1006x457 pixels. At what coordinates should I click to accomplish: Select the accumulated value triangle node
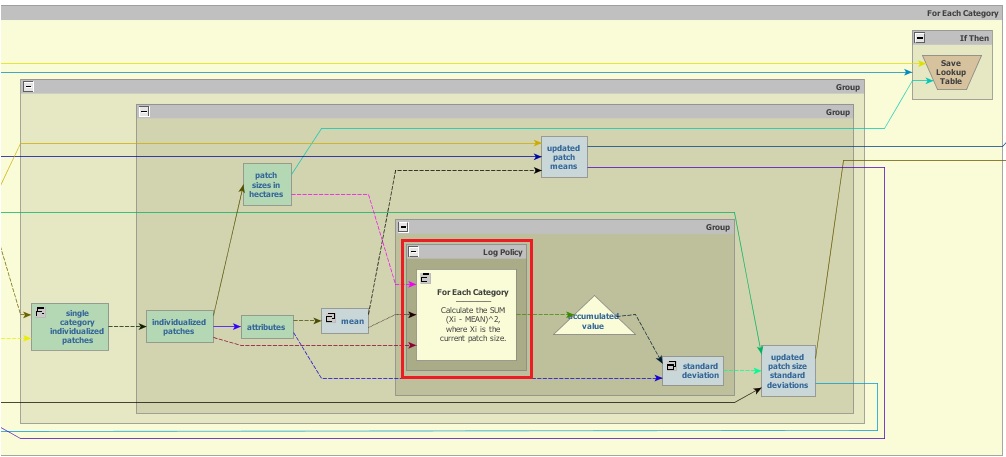(x=593, y=319)
